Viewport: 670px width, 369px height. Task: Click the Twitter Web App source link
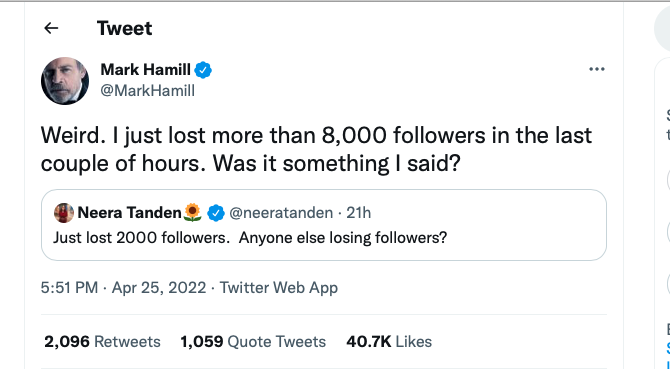279,287
